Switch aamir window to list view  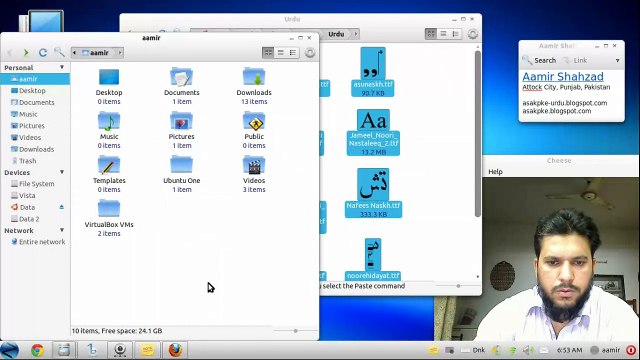point(280,53)
